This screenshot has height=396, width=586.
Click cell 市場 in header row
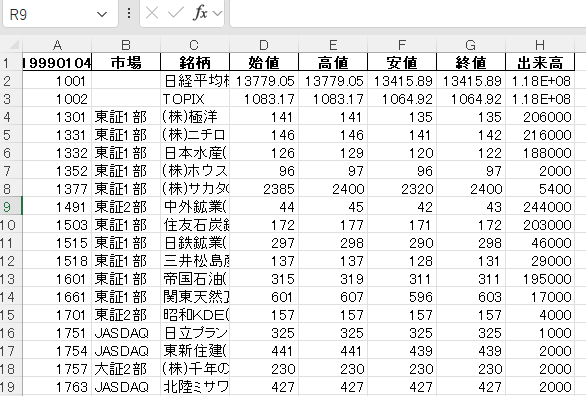(x=126, y=62)
